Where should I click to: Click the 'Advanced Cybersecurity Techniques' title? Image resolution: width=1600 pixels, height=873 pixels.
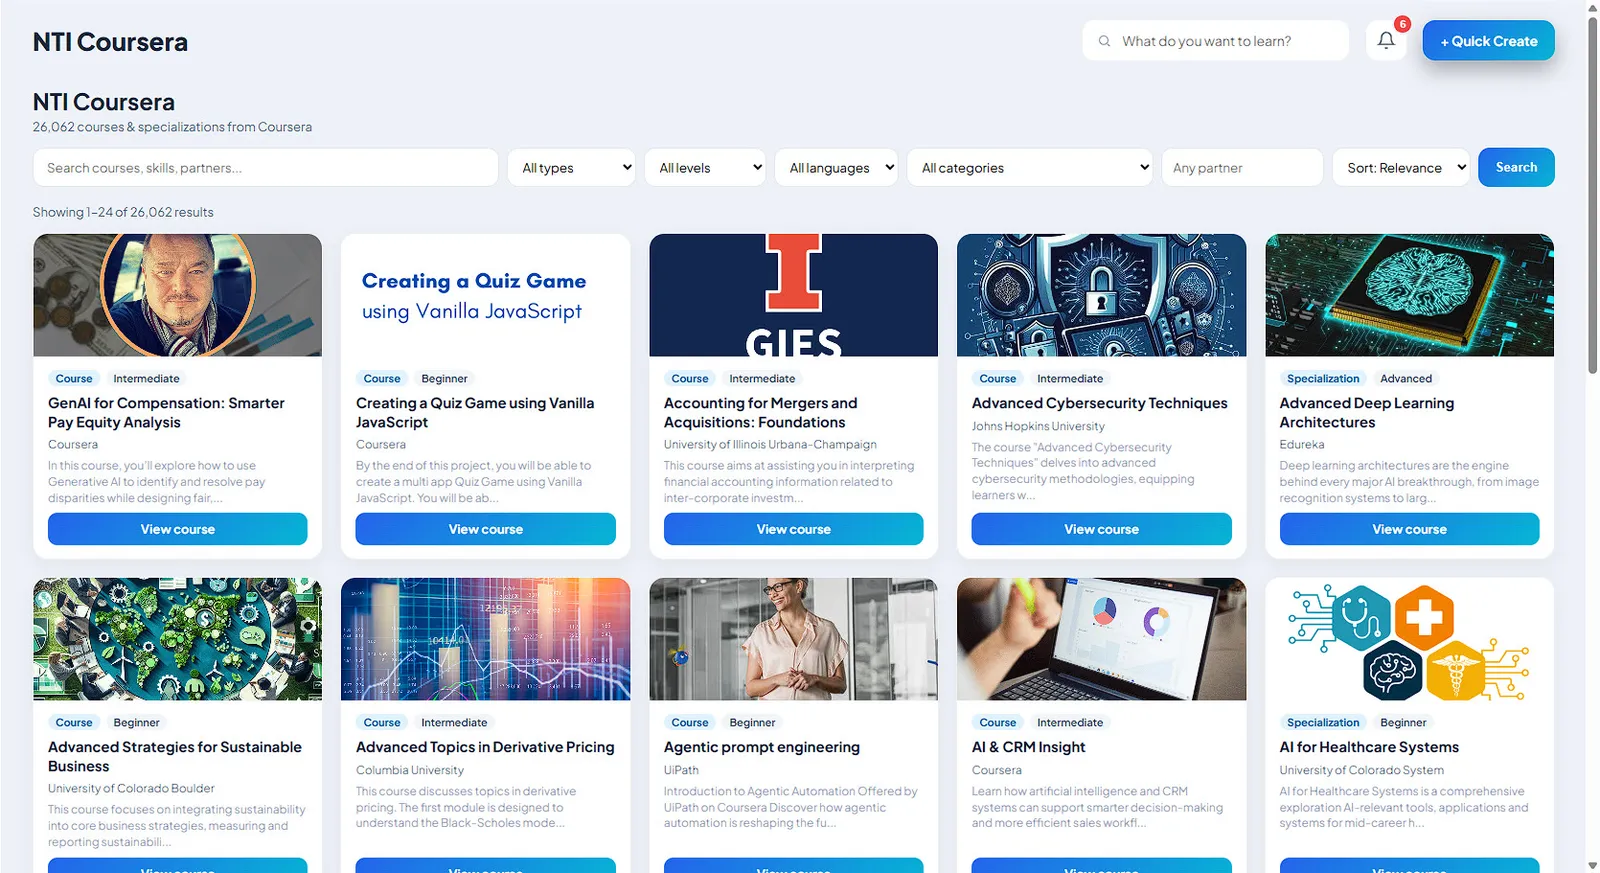(1100, 403)
